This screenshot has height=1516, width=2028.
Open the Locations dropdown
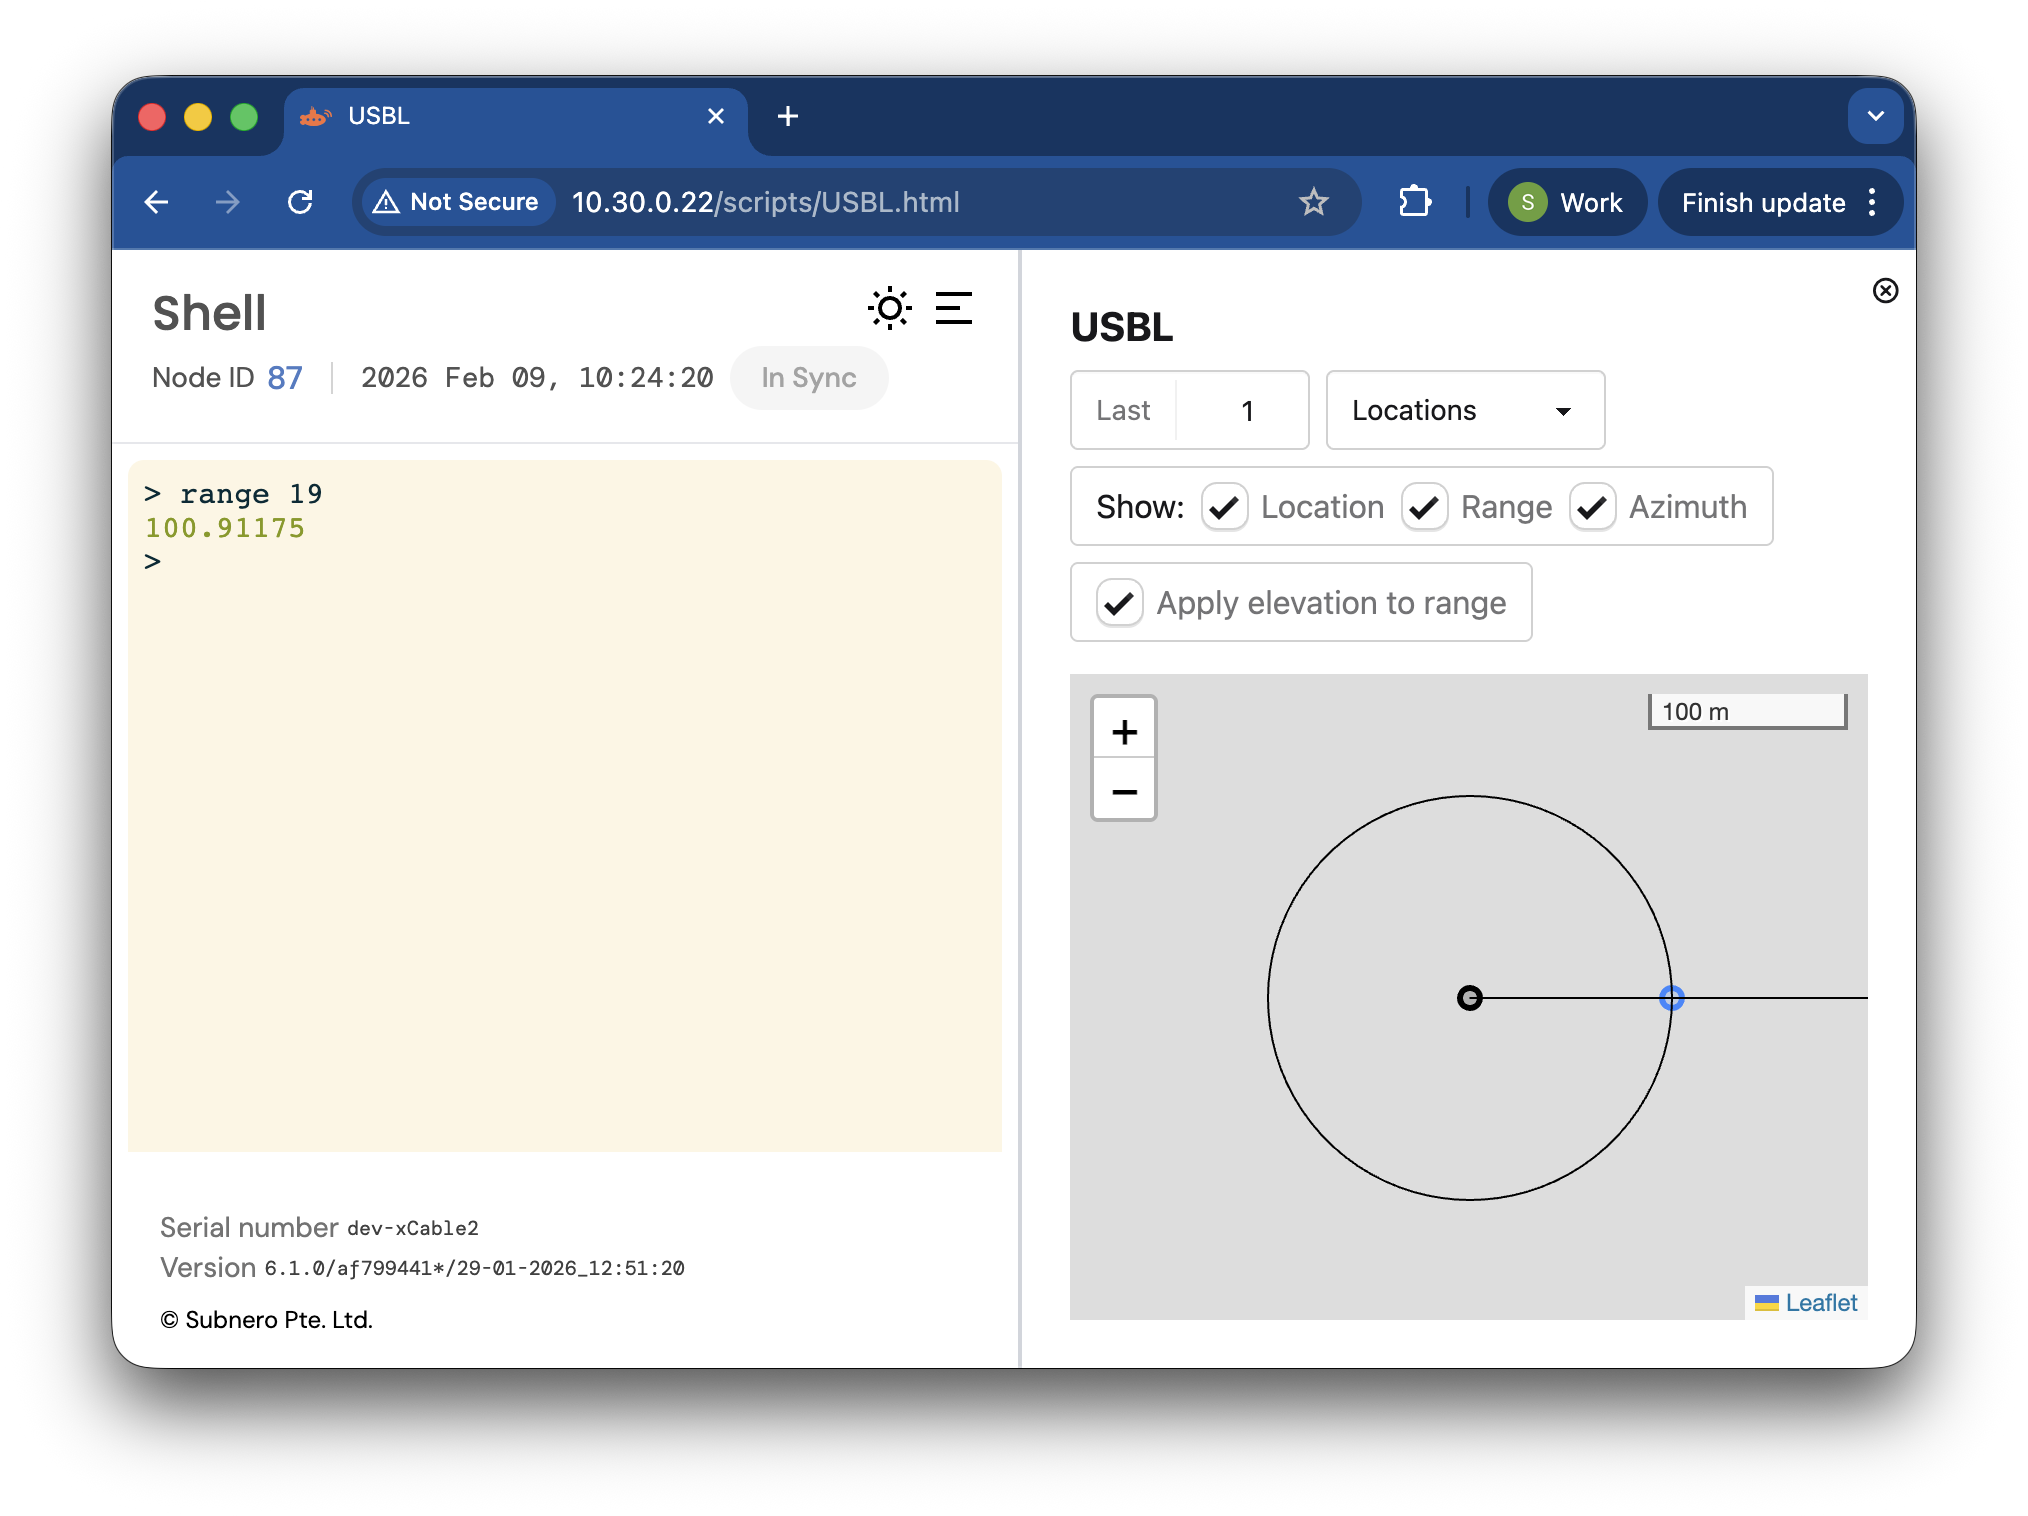tap(1464, 411)
